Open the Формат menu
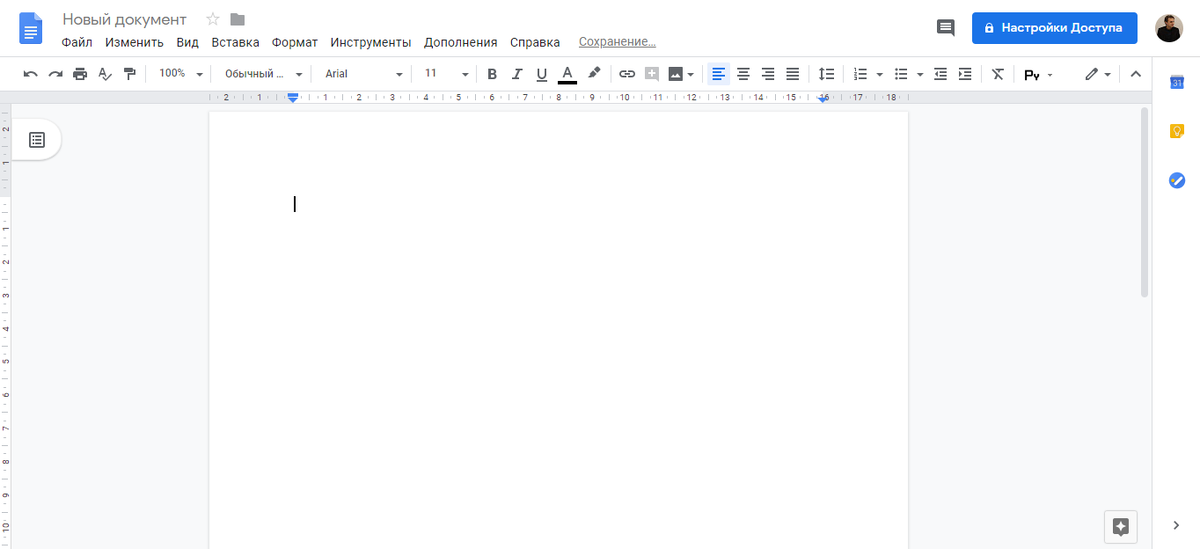This screenshot has height=549, width=1200. 295,42
